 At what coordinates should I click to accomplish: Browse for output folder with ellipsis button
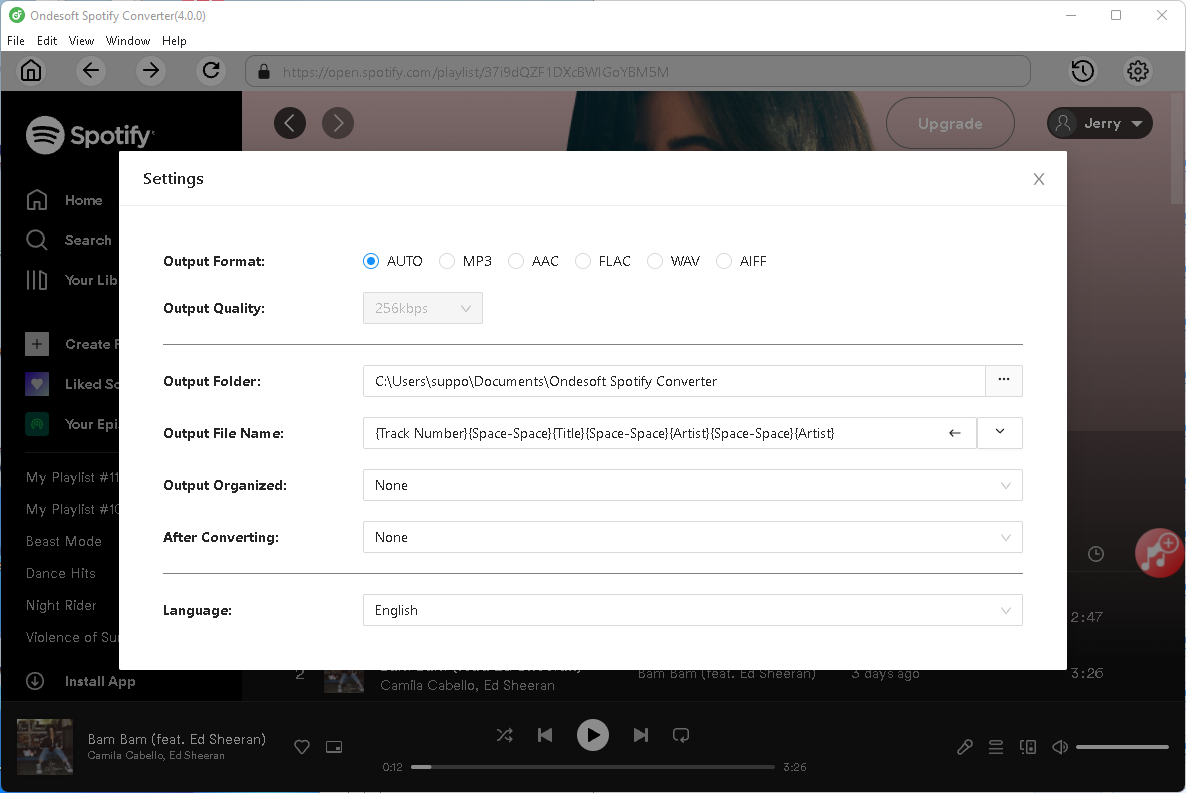pos(1004,381)
